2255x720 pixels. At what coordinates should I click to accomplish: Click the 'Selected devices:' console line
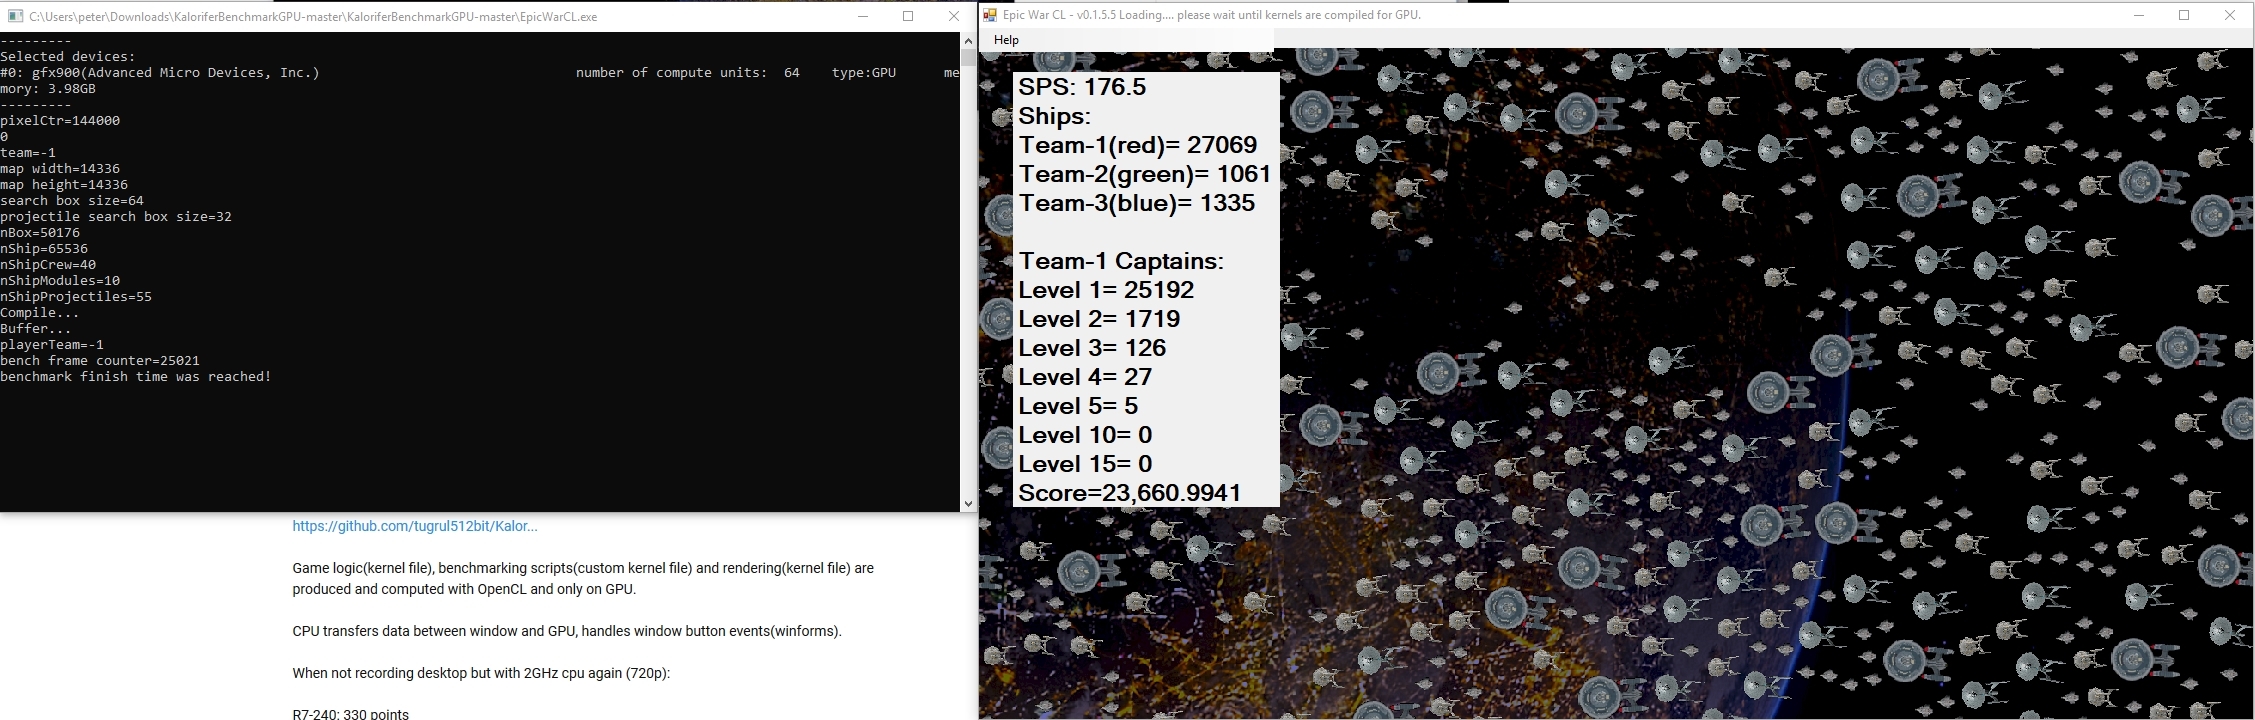tap(68, 57)
